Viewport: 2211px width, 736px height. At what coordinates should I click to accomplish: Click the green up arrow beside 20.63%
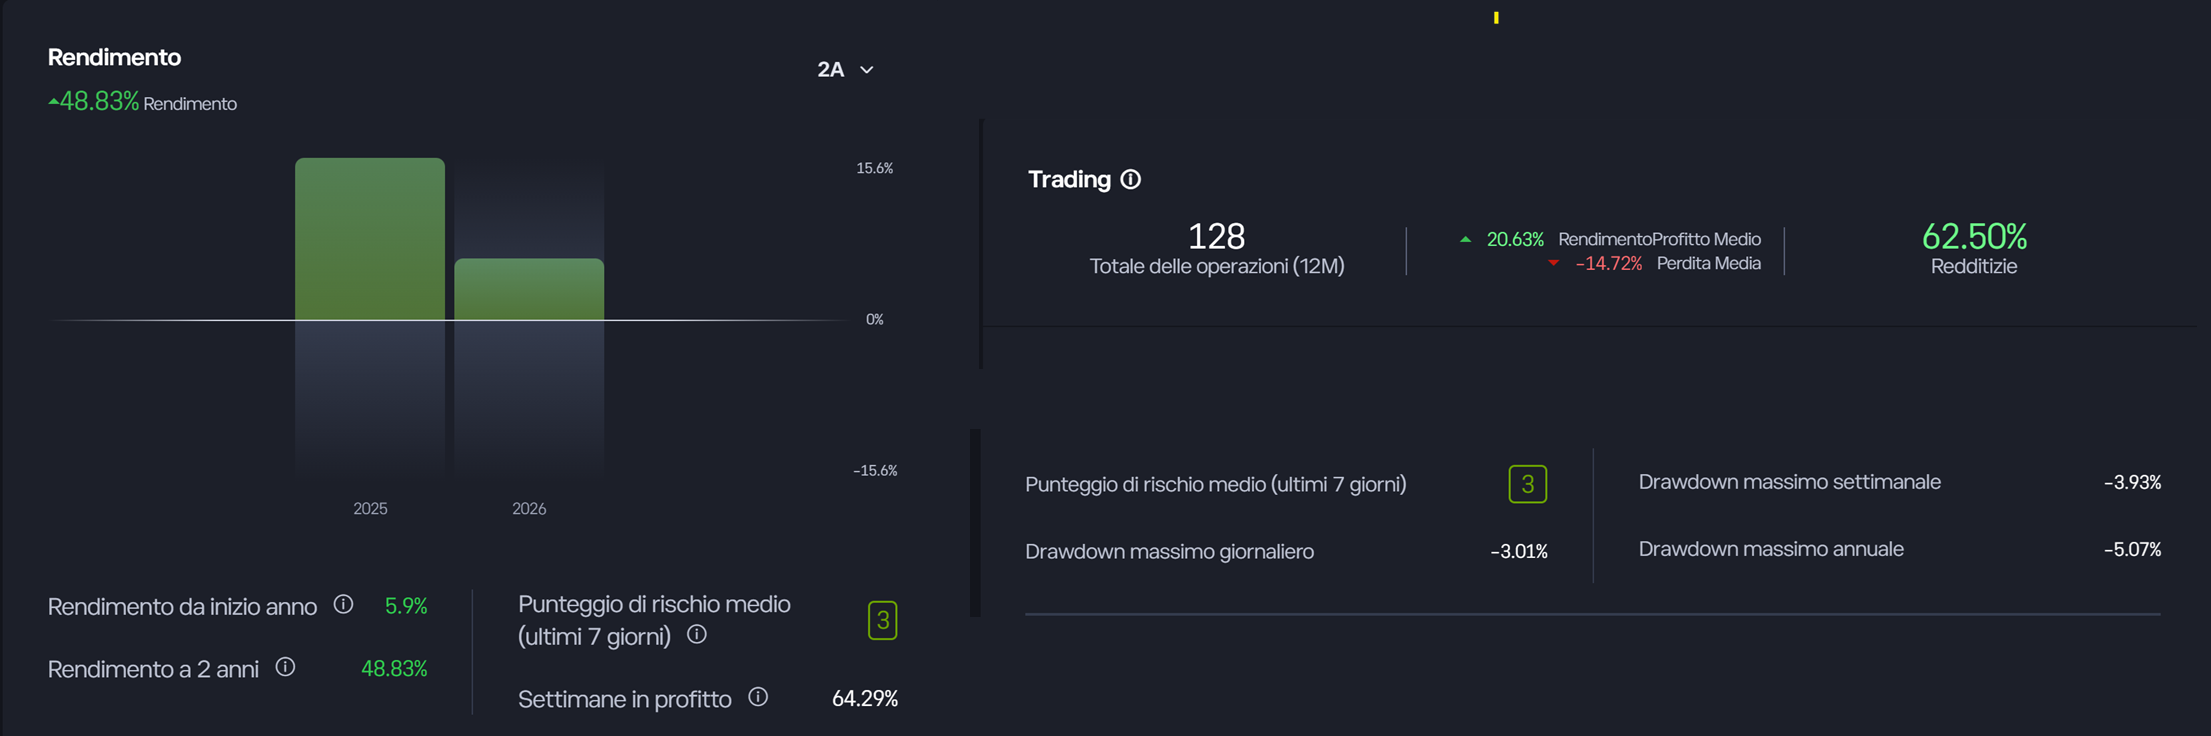1466,238
